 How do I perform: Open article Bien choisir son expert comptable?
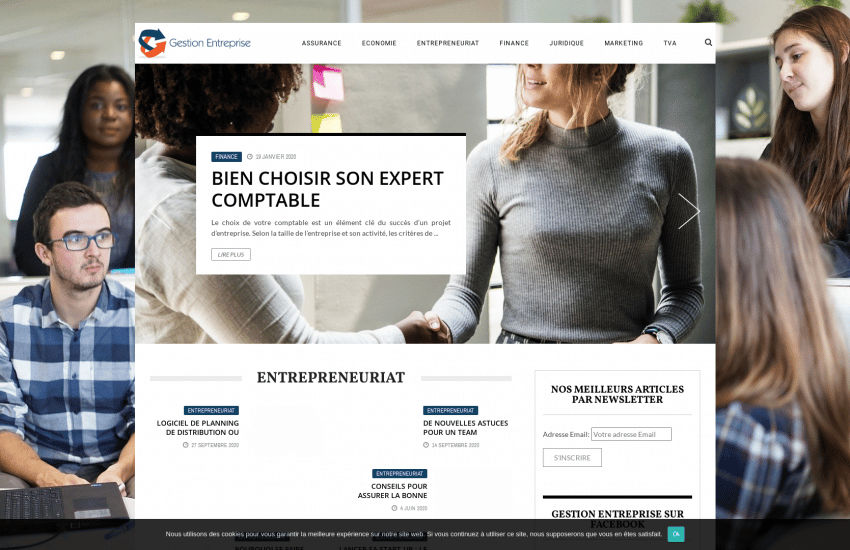(327, 189)
